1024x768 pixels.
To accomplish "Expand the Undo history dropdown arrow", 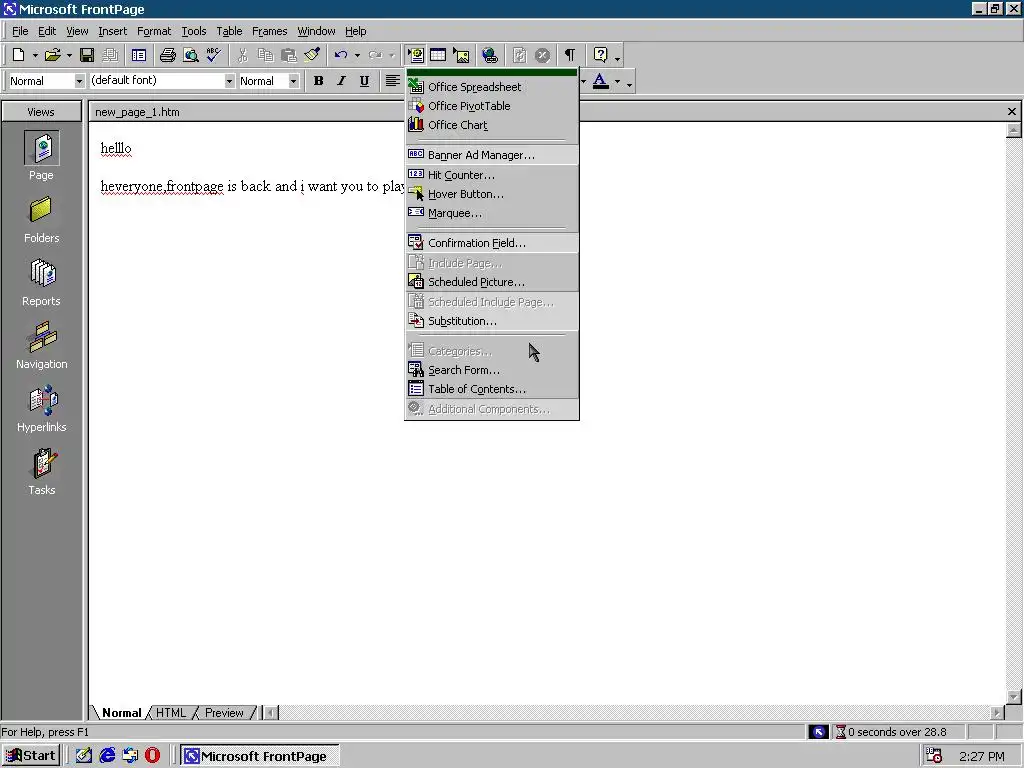I will click(x=357, y=56).
